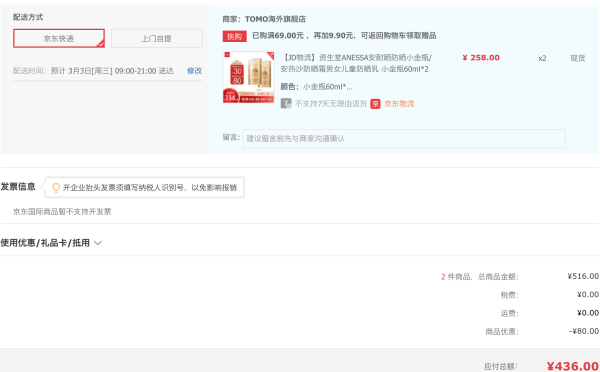
Task: Select 京东快递 delivery method
Action: 59,38
